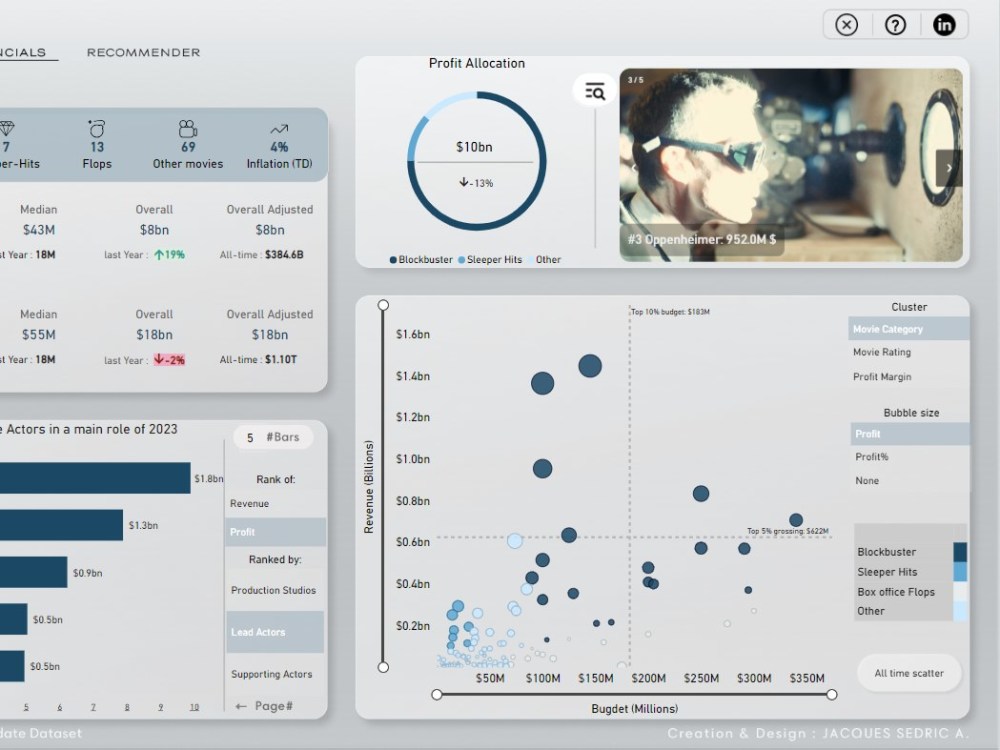1000x750 pixels.
Task: Open the search filter beside Profit Allocation
Action: [x=594, y=89]
